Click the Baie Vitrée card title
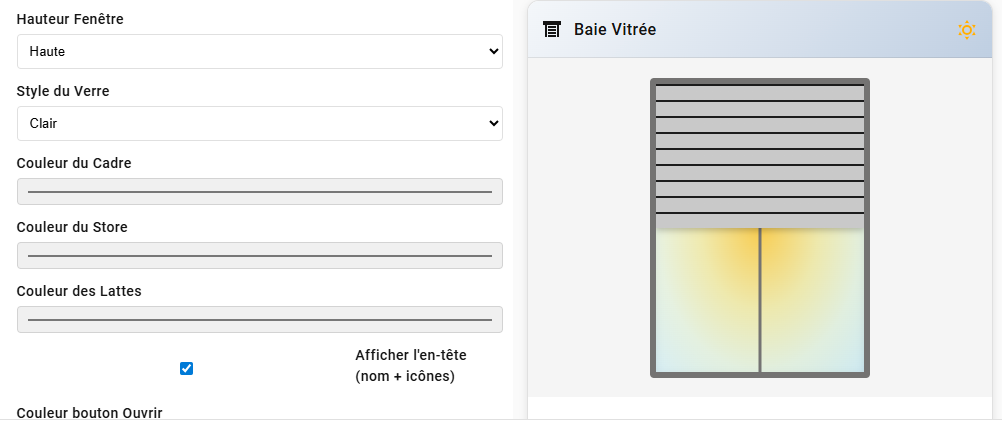 coord(614,30)
